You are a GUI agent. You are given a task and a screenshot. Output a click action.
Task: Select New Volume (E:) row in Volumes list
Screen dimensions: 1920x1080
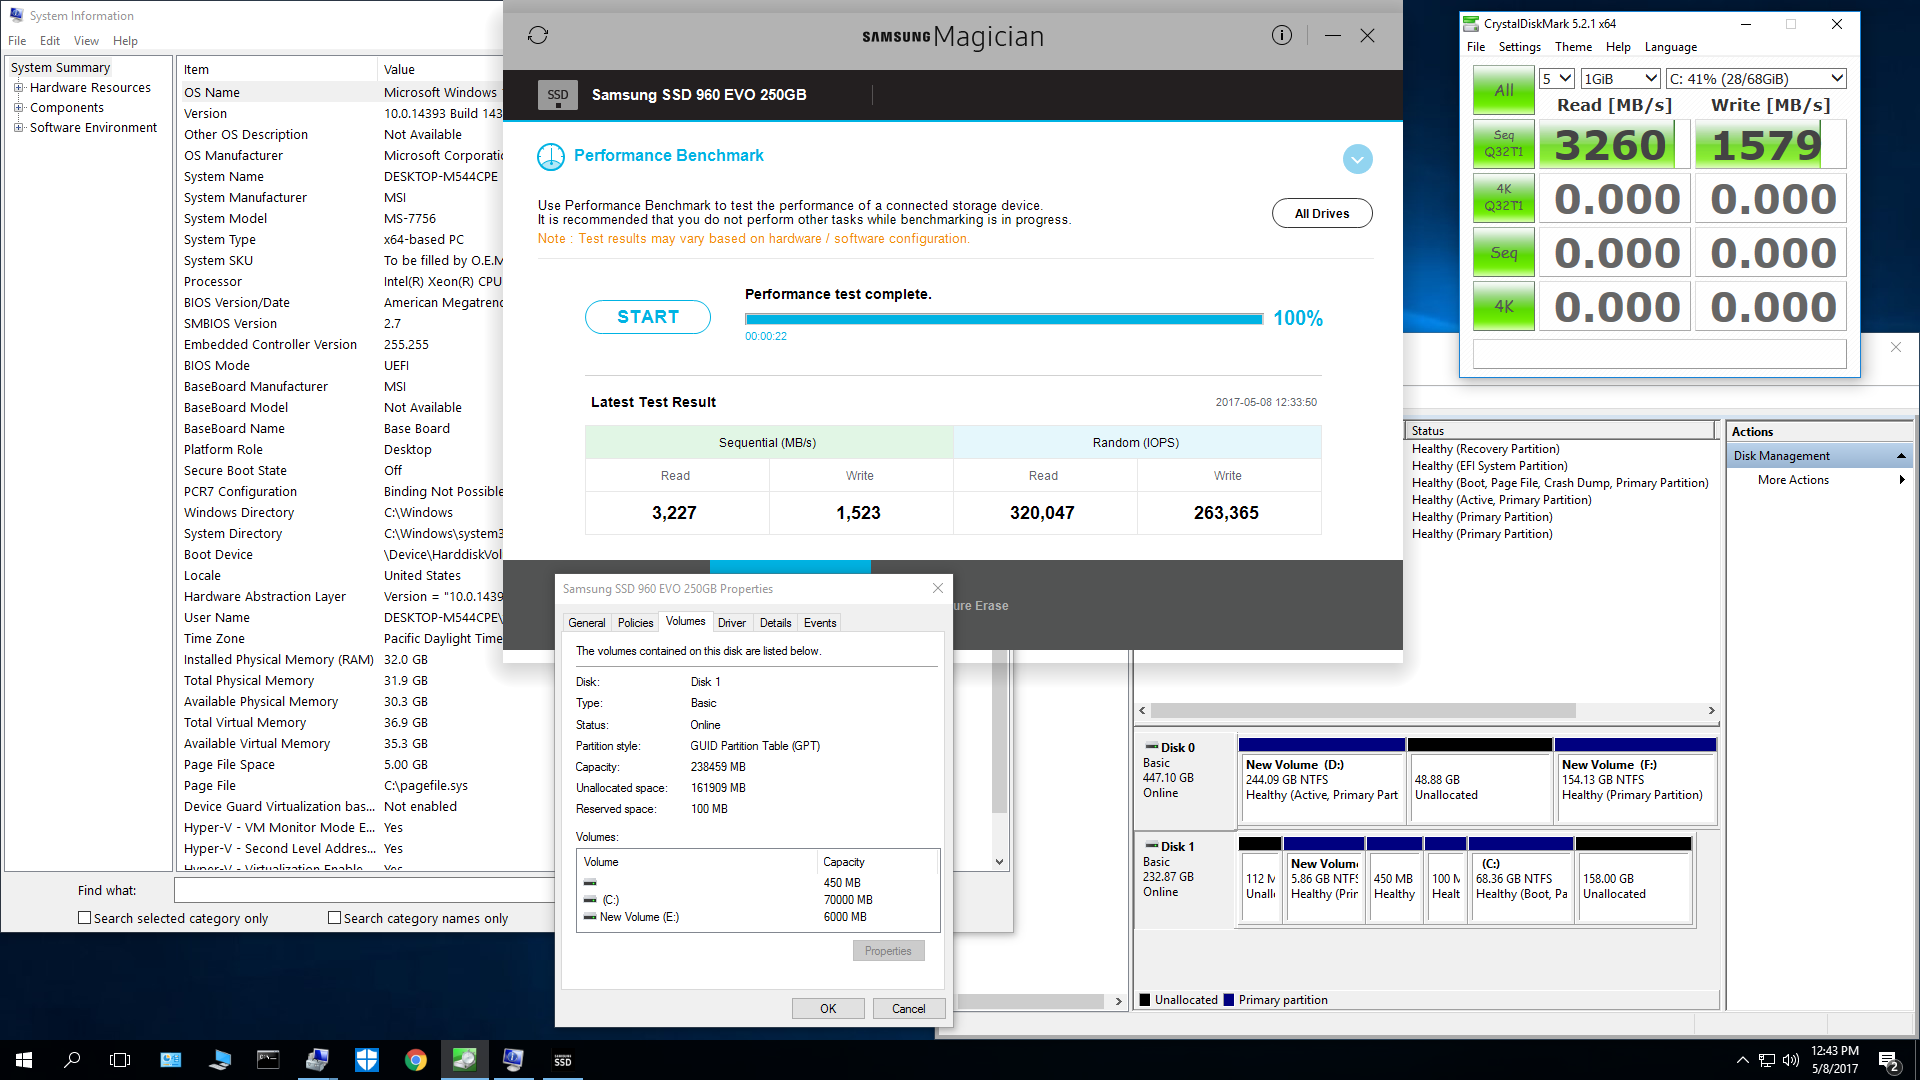click(x=759, y=917)
